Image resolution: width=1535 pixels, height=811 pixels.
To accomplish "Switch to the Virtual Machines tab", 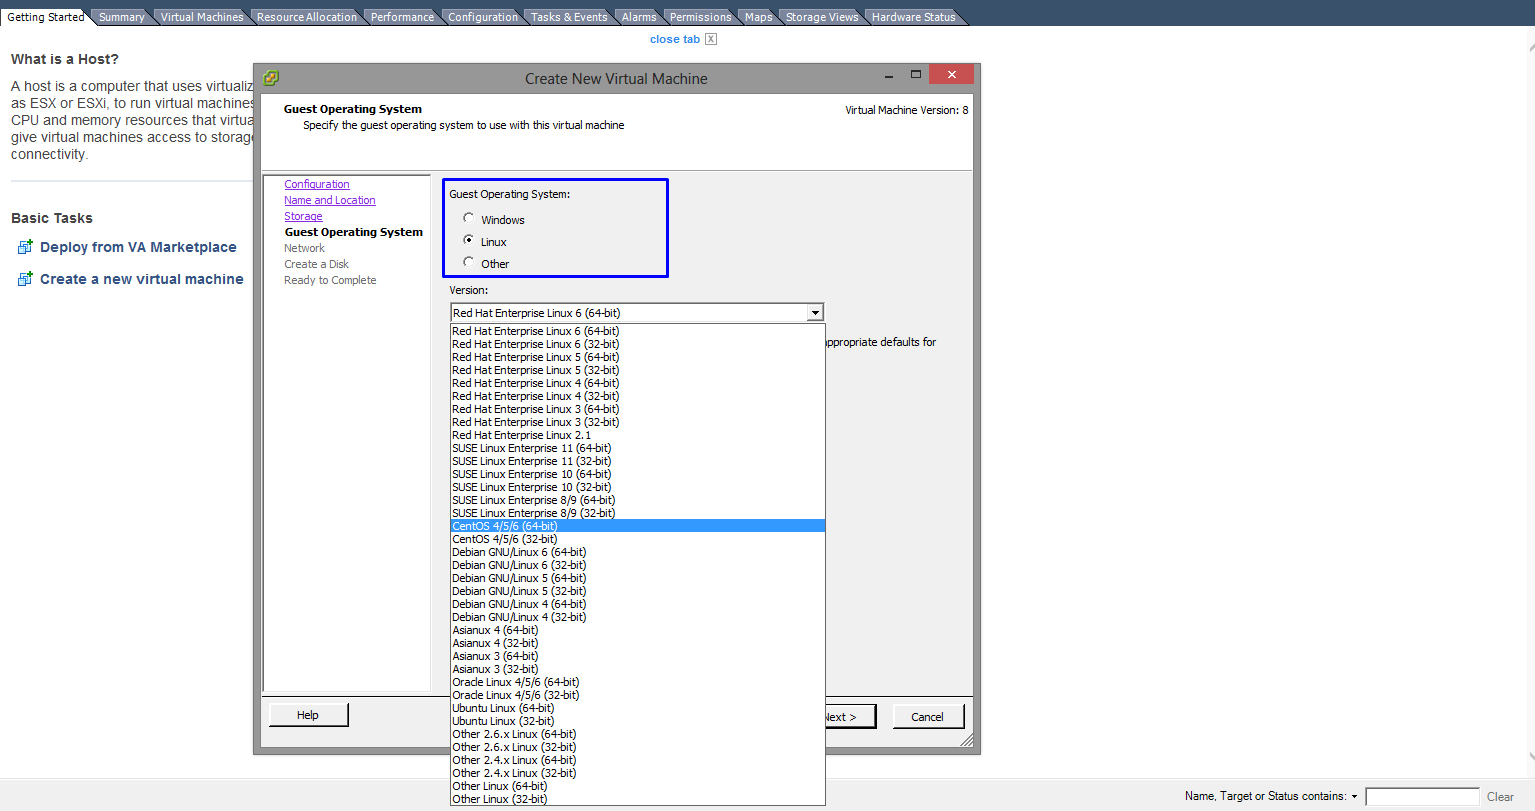I will [202, 17].
